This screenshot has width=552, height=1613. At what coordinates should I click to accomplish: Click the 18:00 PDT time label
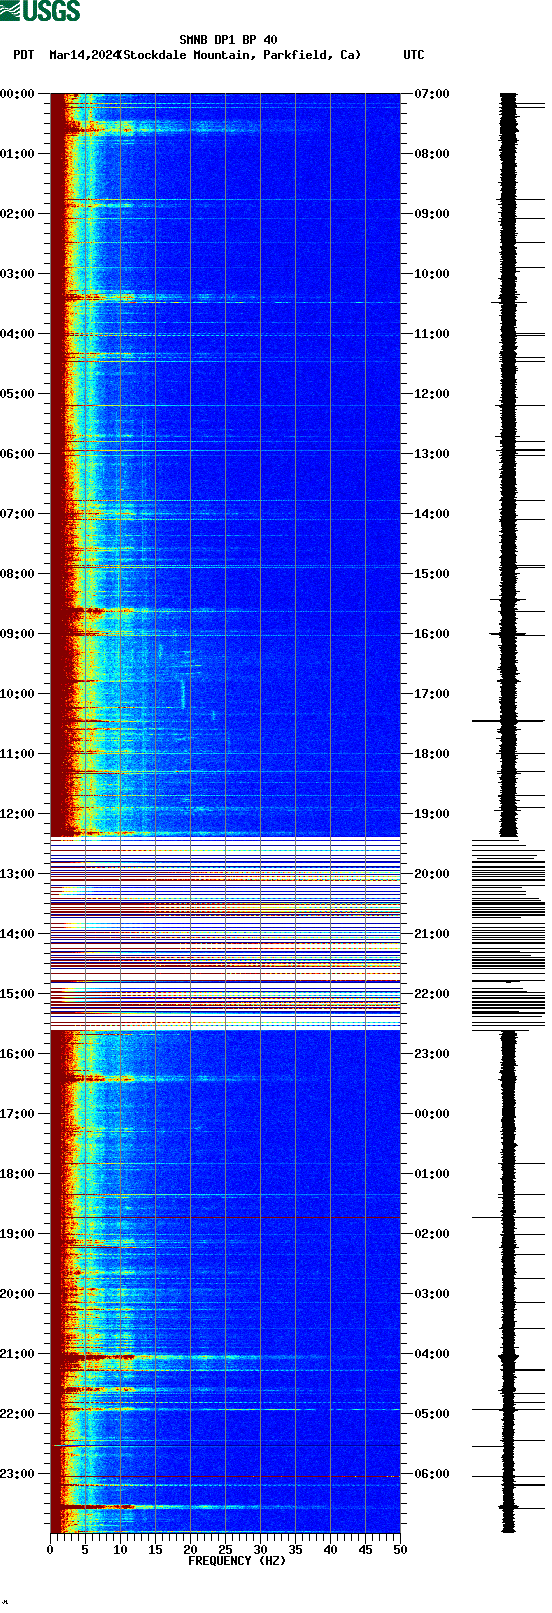18,1174
